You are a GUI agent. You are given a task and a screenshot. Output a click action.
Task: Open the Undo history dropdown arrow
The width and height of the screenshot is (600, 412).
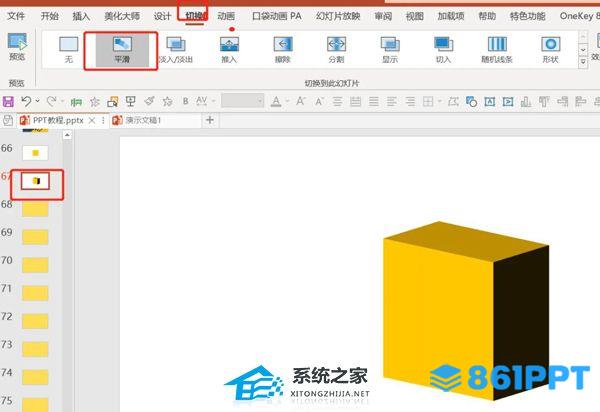click(x=38, y=101)
